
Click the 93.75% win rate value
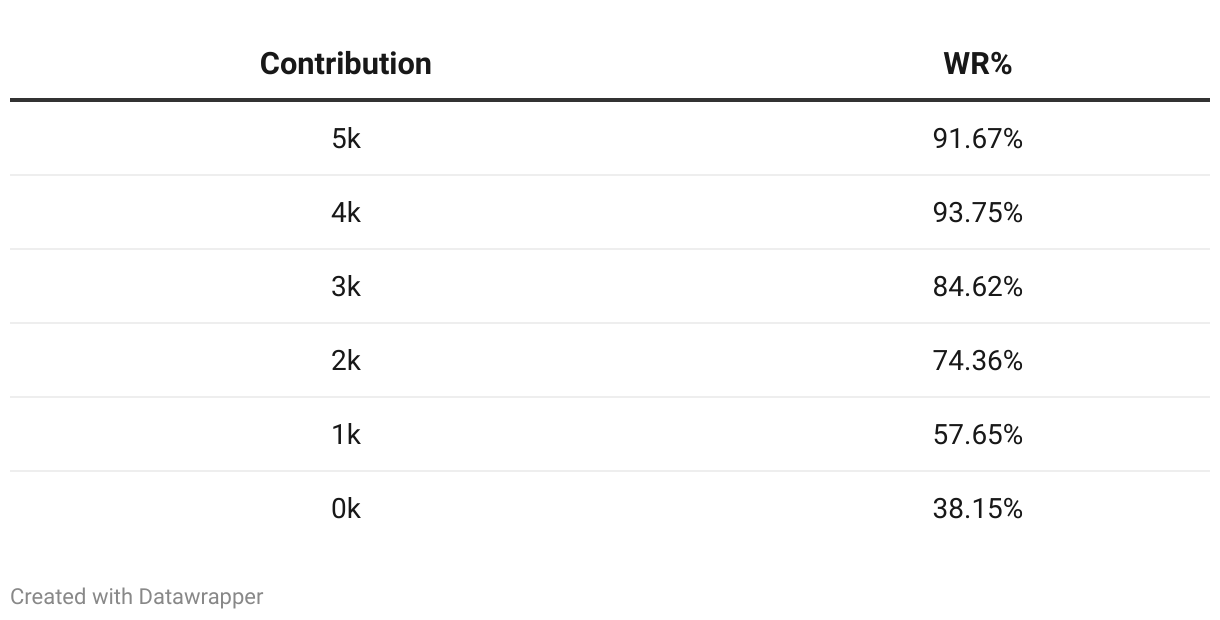point(977,213)
